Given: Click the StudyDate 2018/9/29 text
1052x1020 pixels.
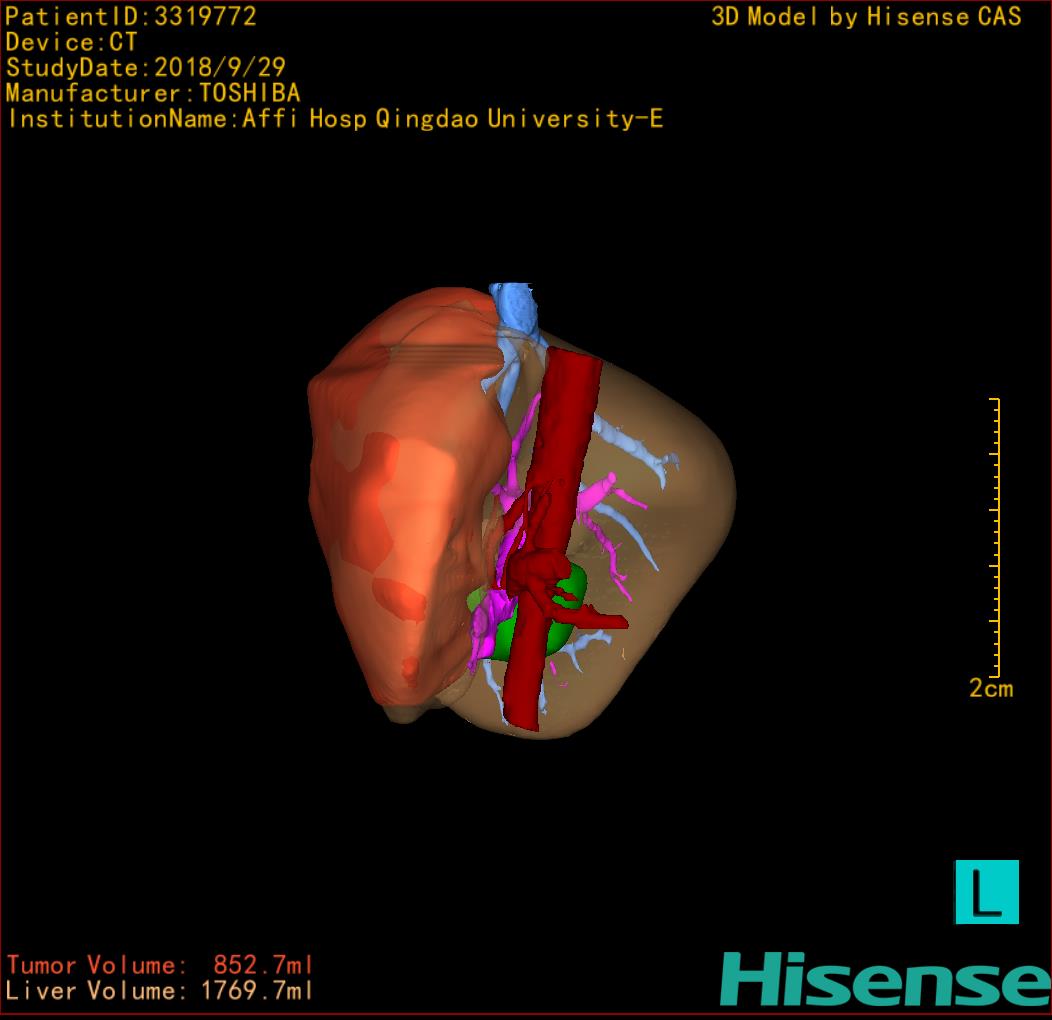Looking at the screenshot, I should 146,68.
